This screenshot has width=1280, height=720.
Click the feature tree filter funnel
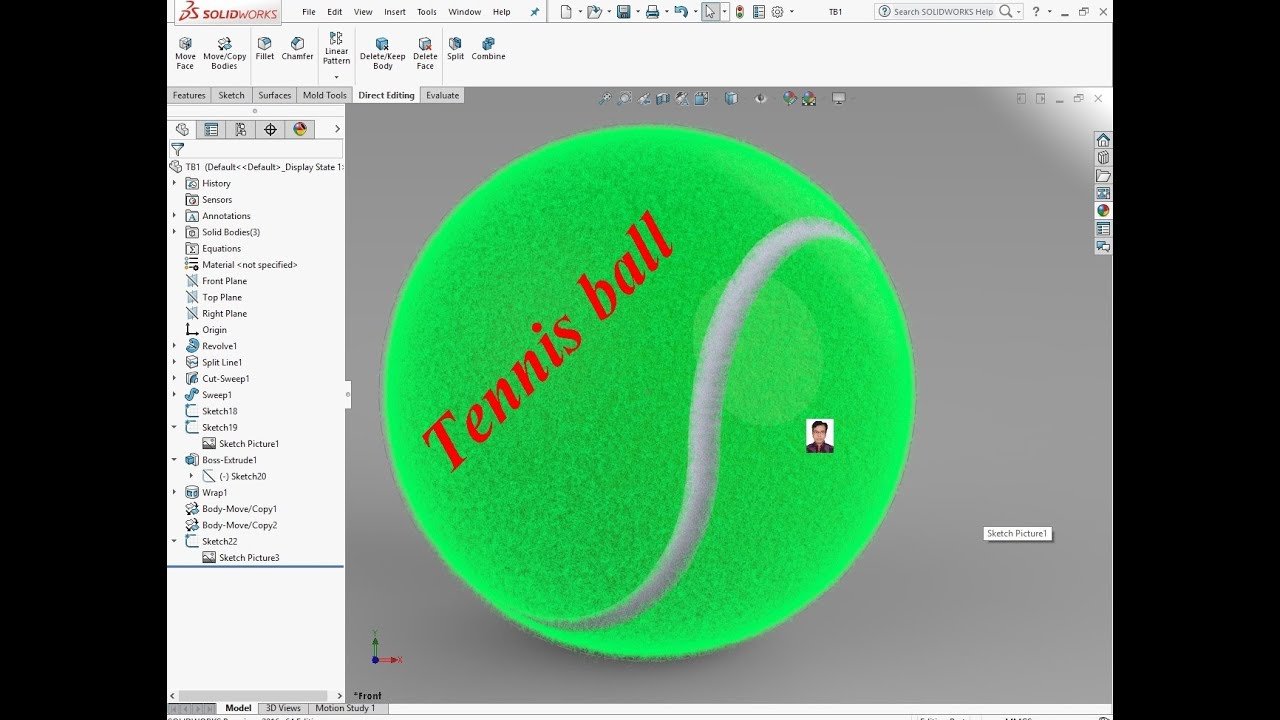click(178, 149)
